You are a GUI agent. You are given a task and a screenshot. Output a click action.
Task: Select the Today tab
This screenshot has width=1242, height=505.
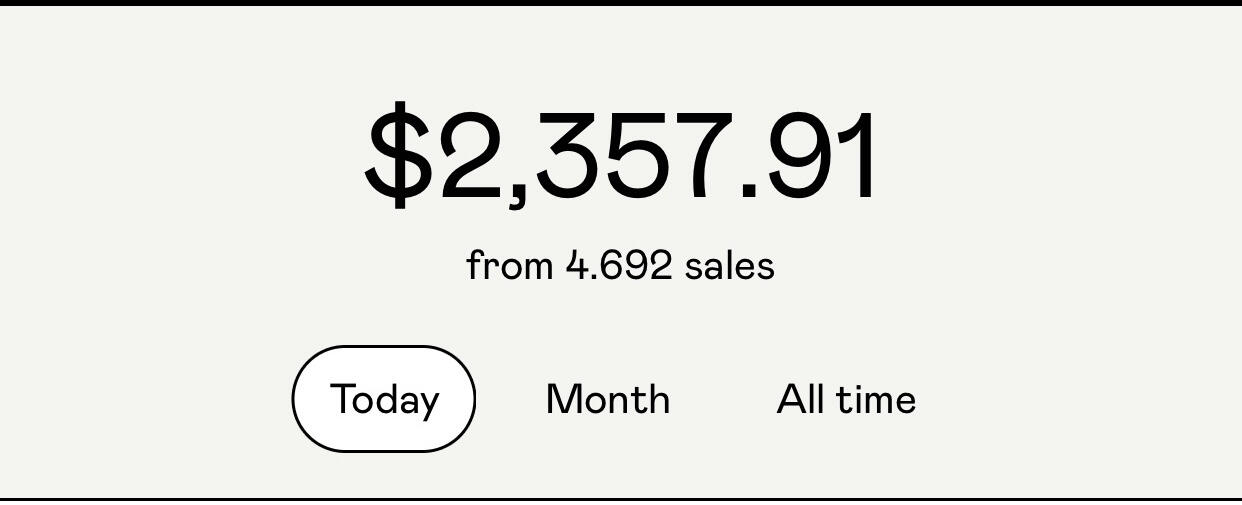(x=384, y=399)
